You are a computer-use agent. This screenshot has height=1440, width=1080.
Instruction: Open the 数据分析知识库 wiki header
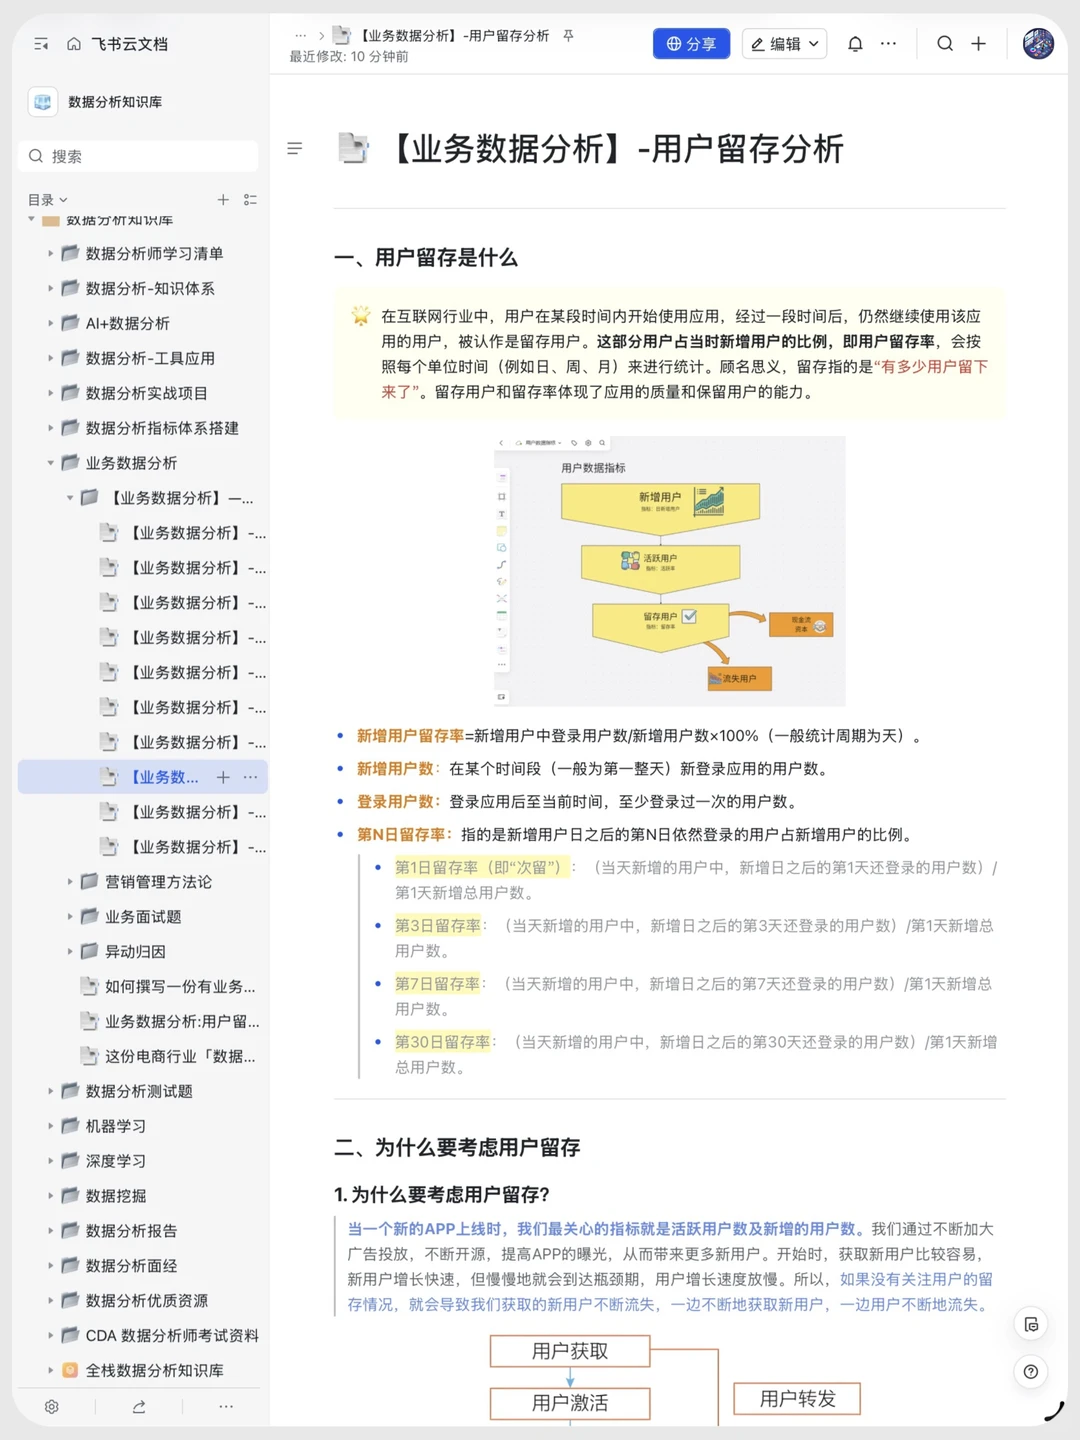(x=98, y=102)
